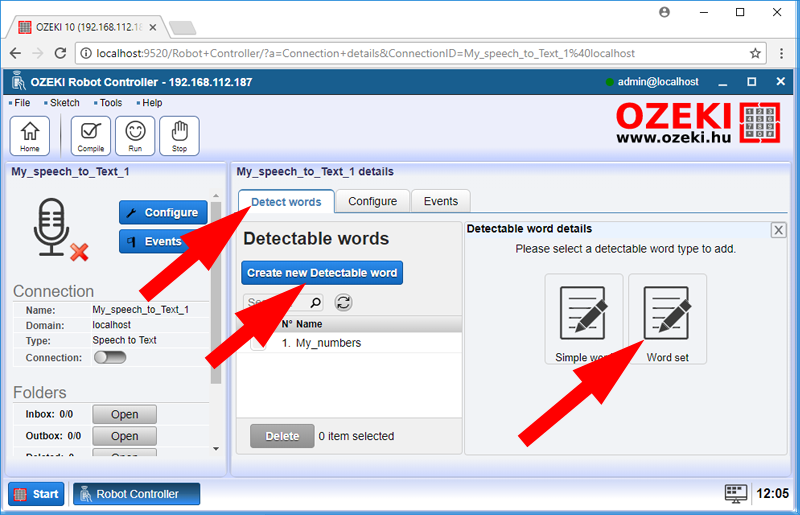The image size is (800, 515).
Task: Minimize the Robot Controller inner window
Action: (x=722, y=82)
